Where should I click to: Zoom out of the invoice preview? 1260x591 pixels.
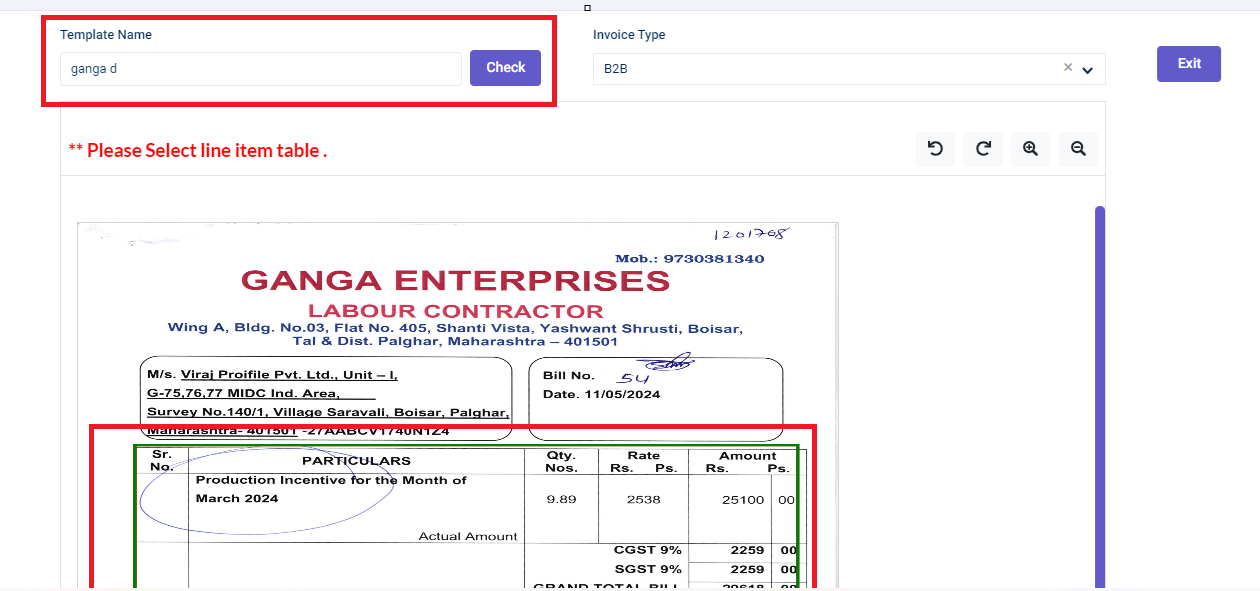pos(1078,149)
